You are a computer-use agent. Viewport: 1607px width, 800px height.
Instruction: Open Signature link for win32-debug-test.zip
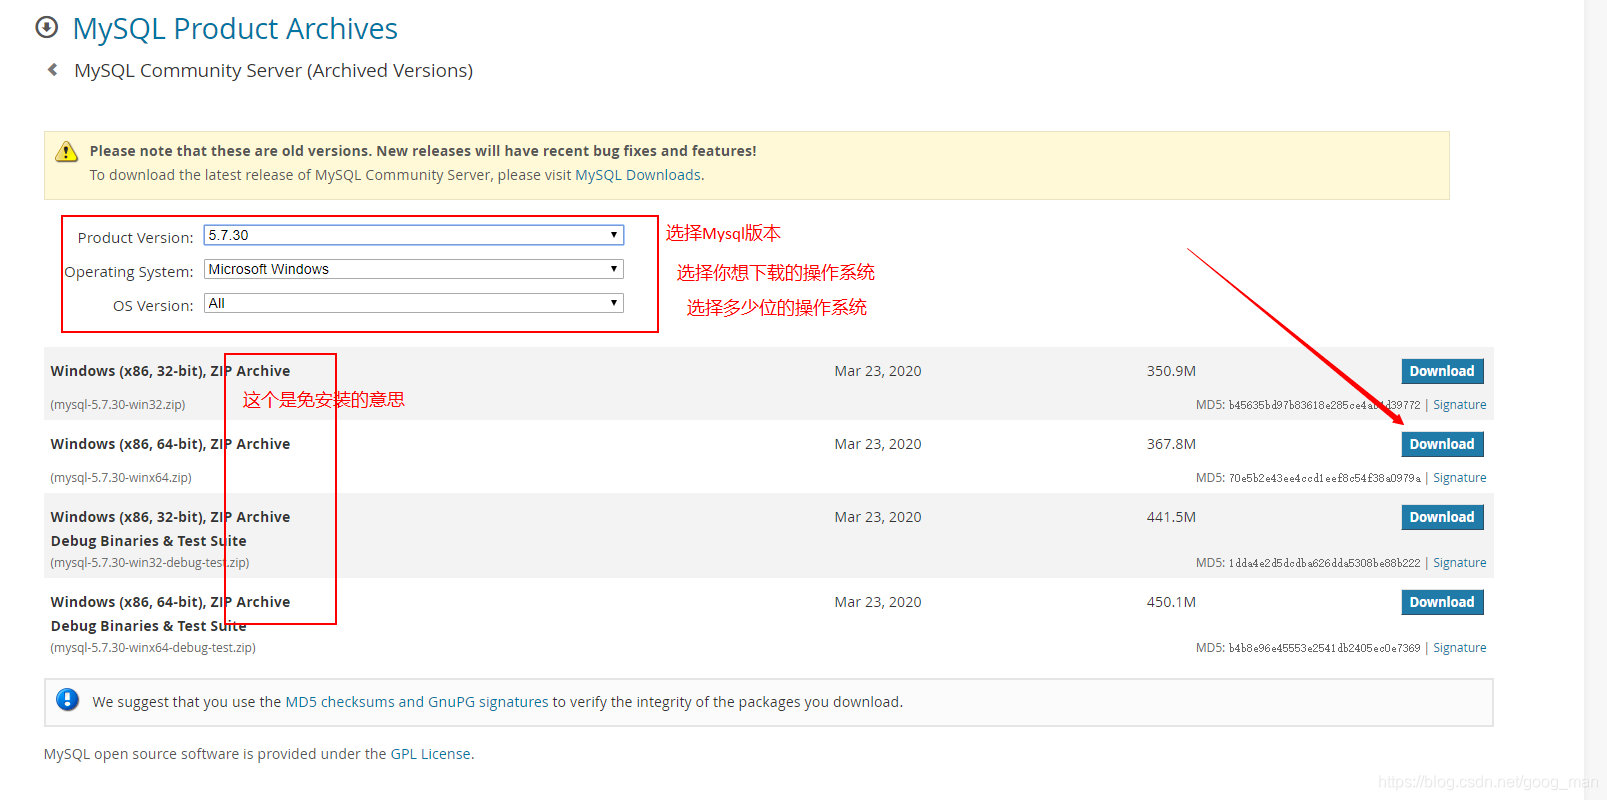[1459, 563]
